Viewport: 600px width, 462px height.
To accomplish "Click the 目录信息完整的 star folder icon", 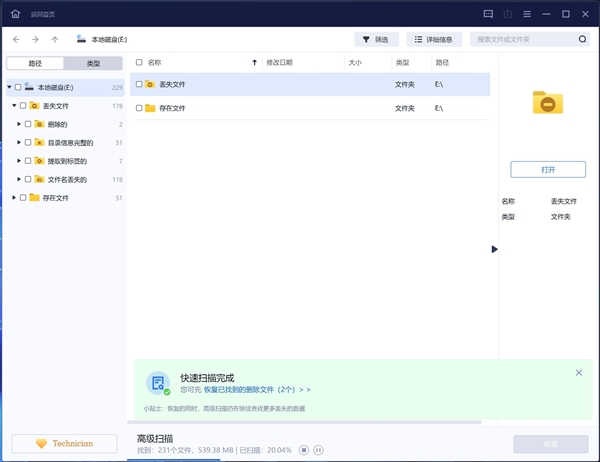I will (x=39, y=142).
